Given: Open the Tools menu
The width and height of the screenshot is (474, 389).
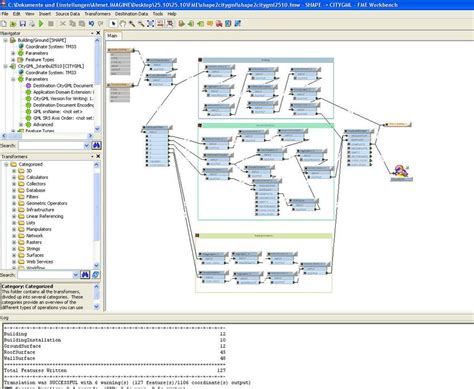Looking at the screenshot, I should 158,14.
